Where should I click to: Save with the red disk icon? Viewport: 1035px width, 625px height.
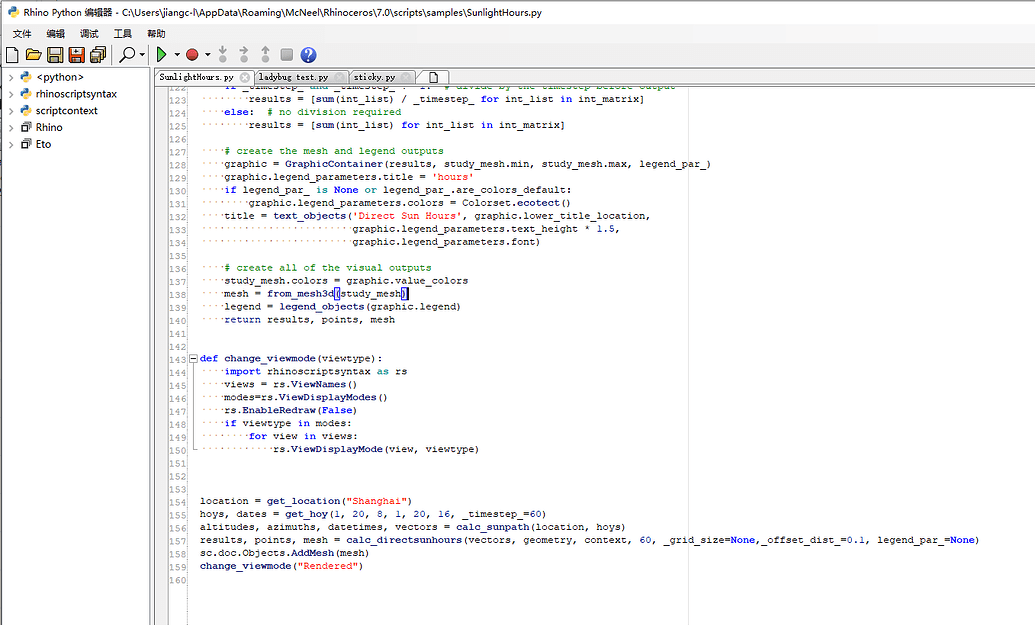[x=77, y=54]
